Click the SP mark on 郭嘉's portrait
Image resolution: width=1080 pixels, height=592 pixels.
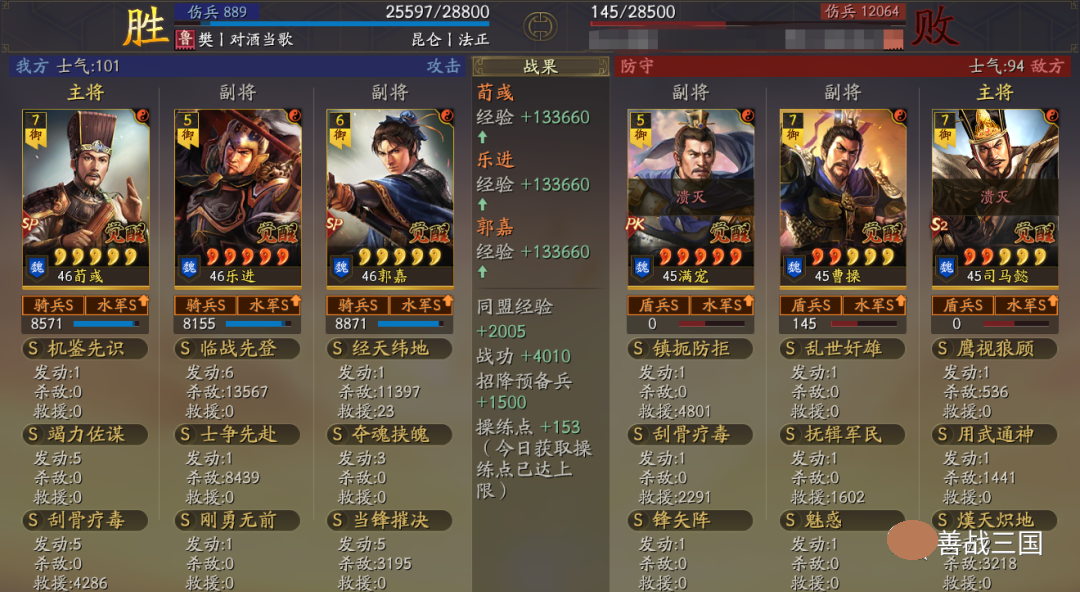[x=335, y=224]
